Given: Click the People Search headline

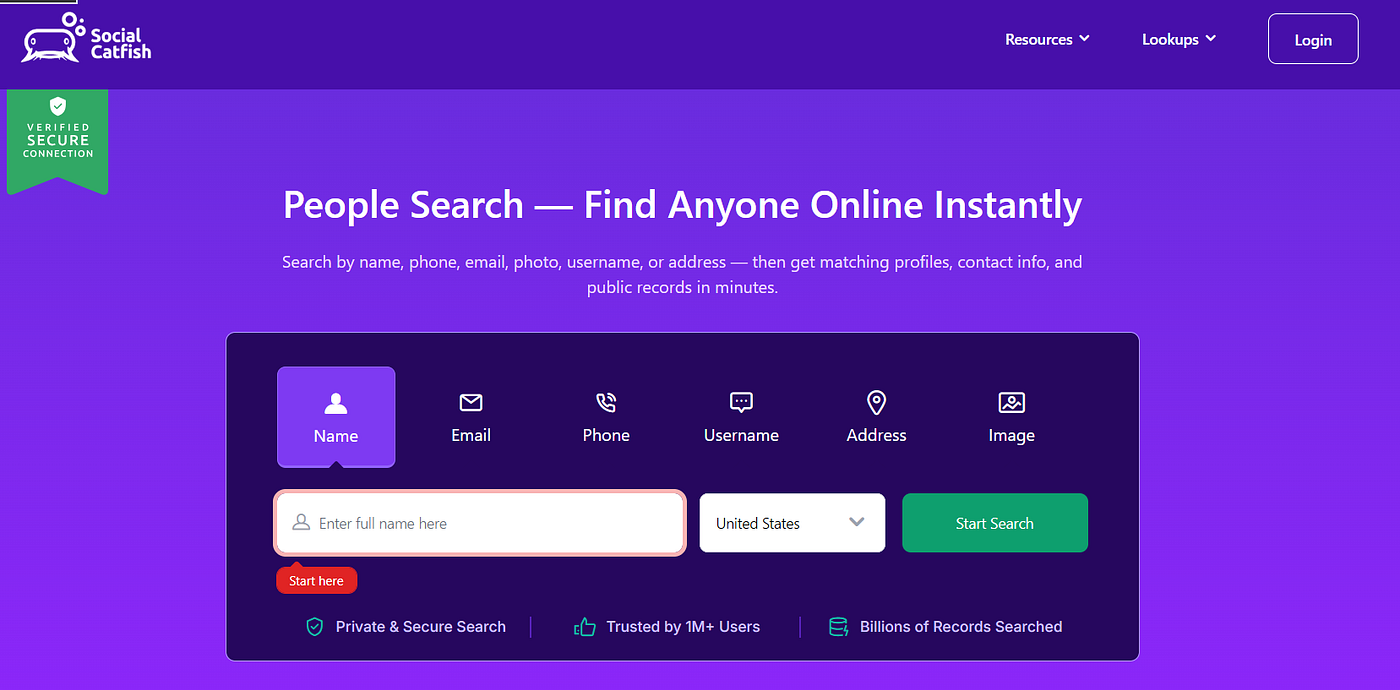Looking at the screenshot, I should click(683, 205).
